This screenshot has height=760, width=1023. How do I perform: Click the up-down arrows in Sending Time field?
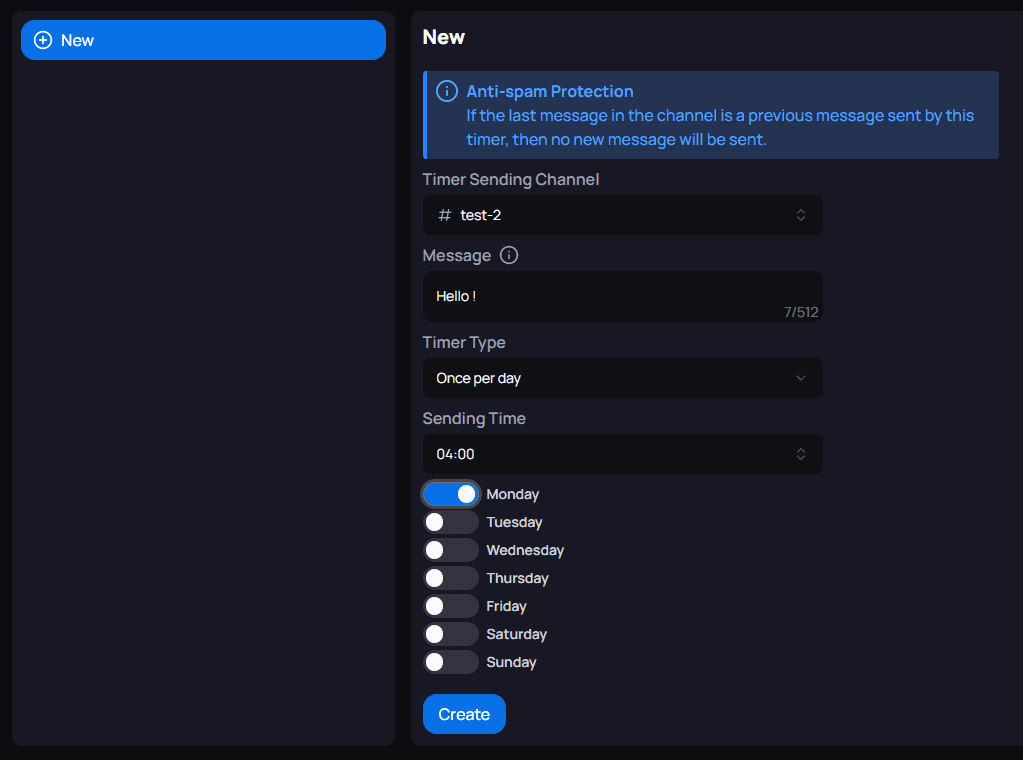coord(800,454)
